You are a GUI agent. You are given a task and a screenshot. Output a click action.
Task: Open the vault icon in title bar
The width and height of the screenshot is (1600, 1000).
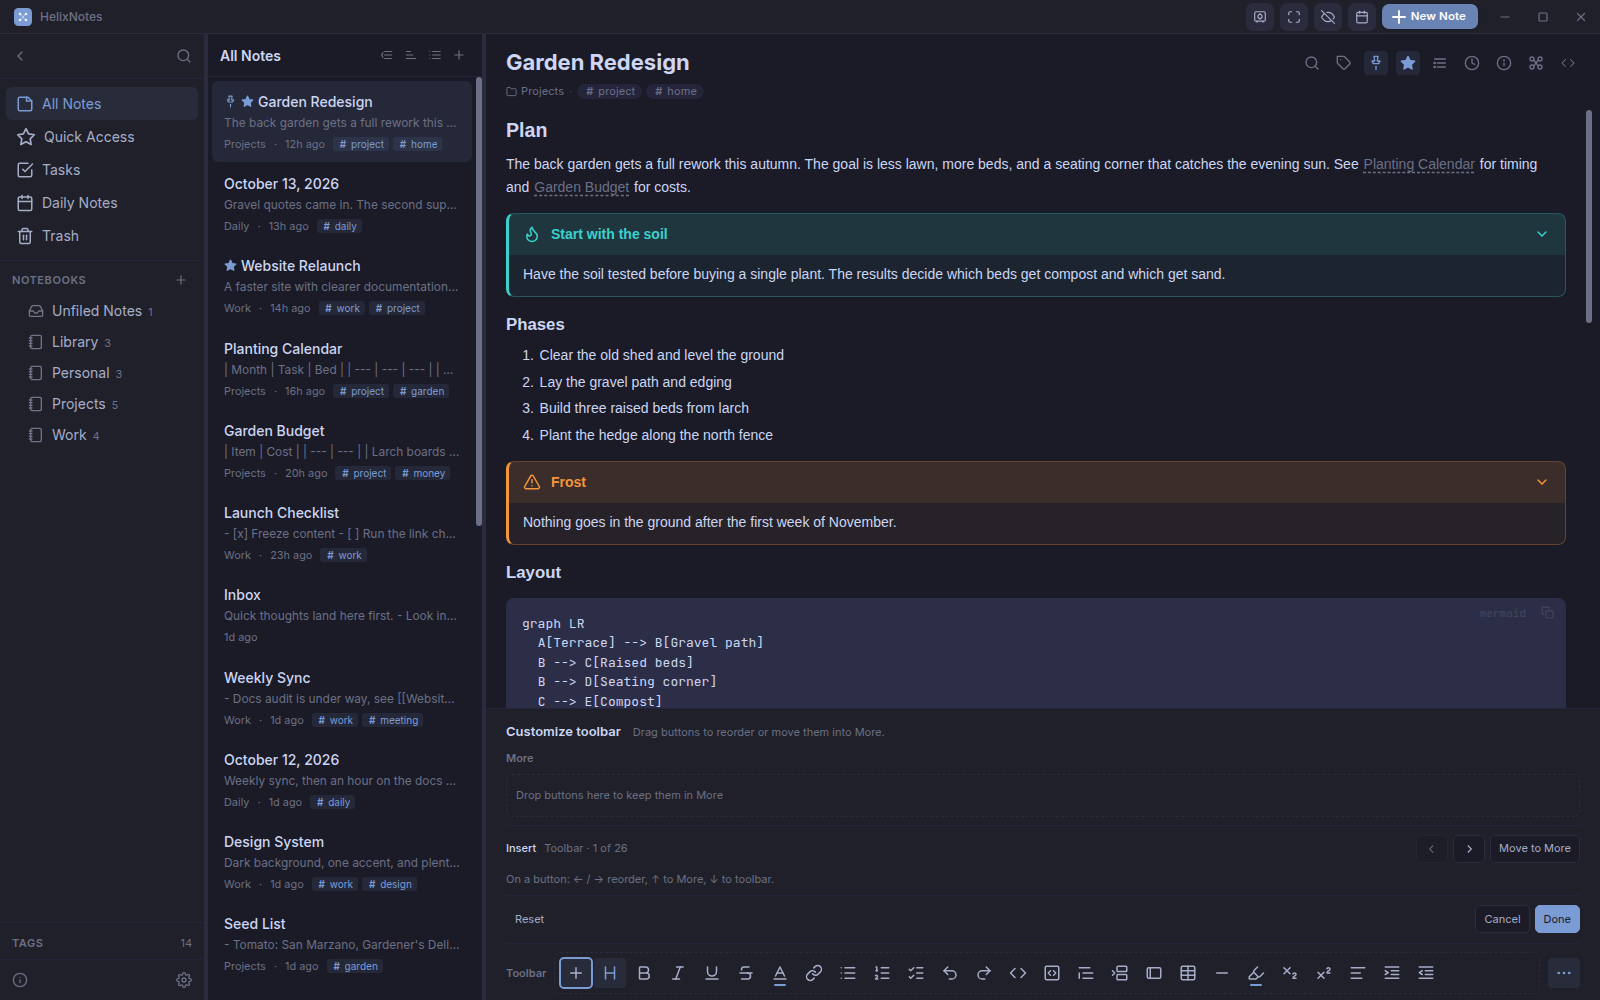click(x=1260, y=17)
